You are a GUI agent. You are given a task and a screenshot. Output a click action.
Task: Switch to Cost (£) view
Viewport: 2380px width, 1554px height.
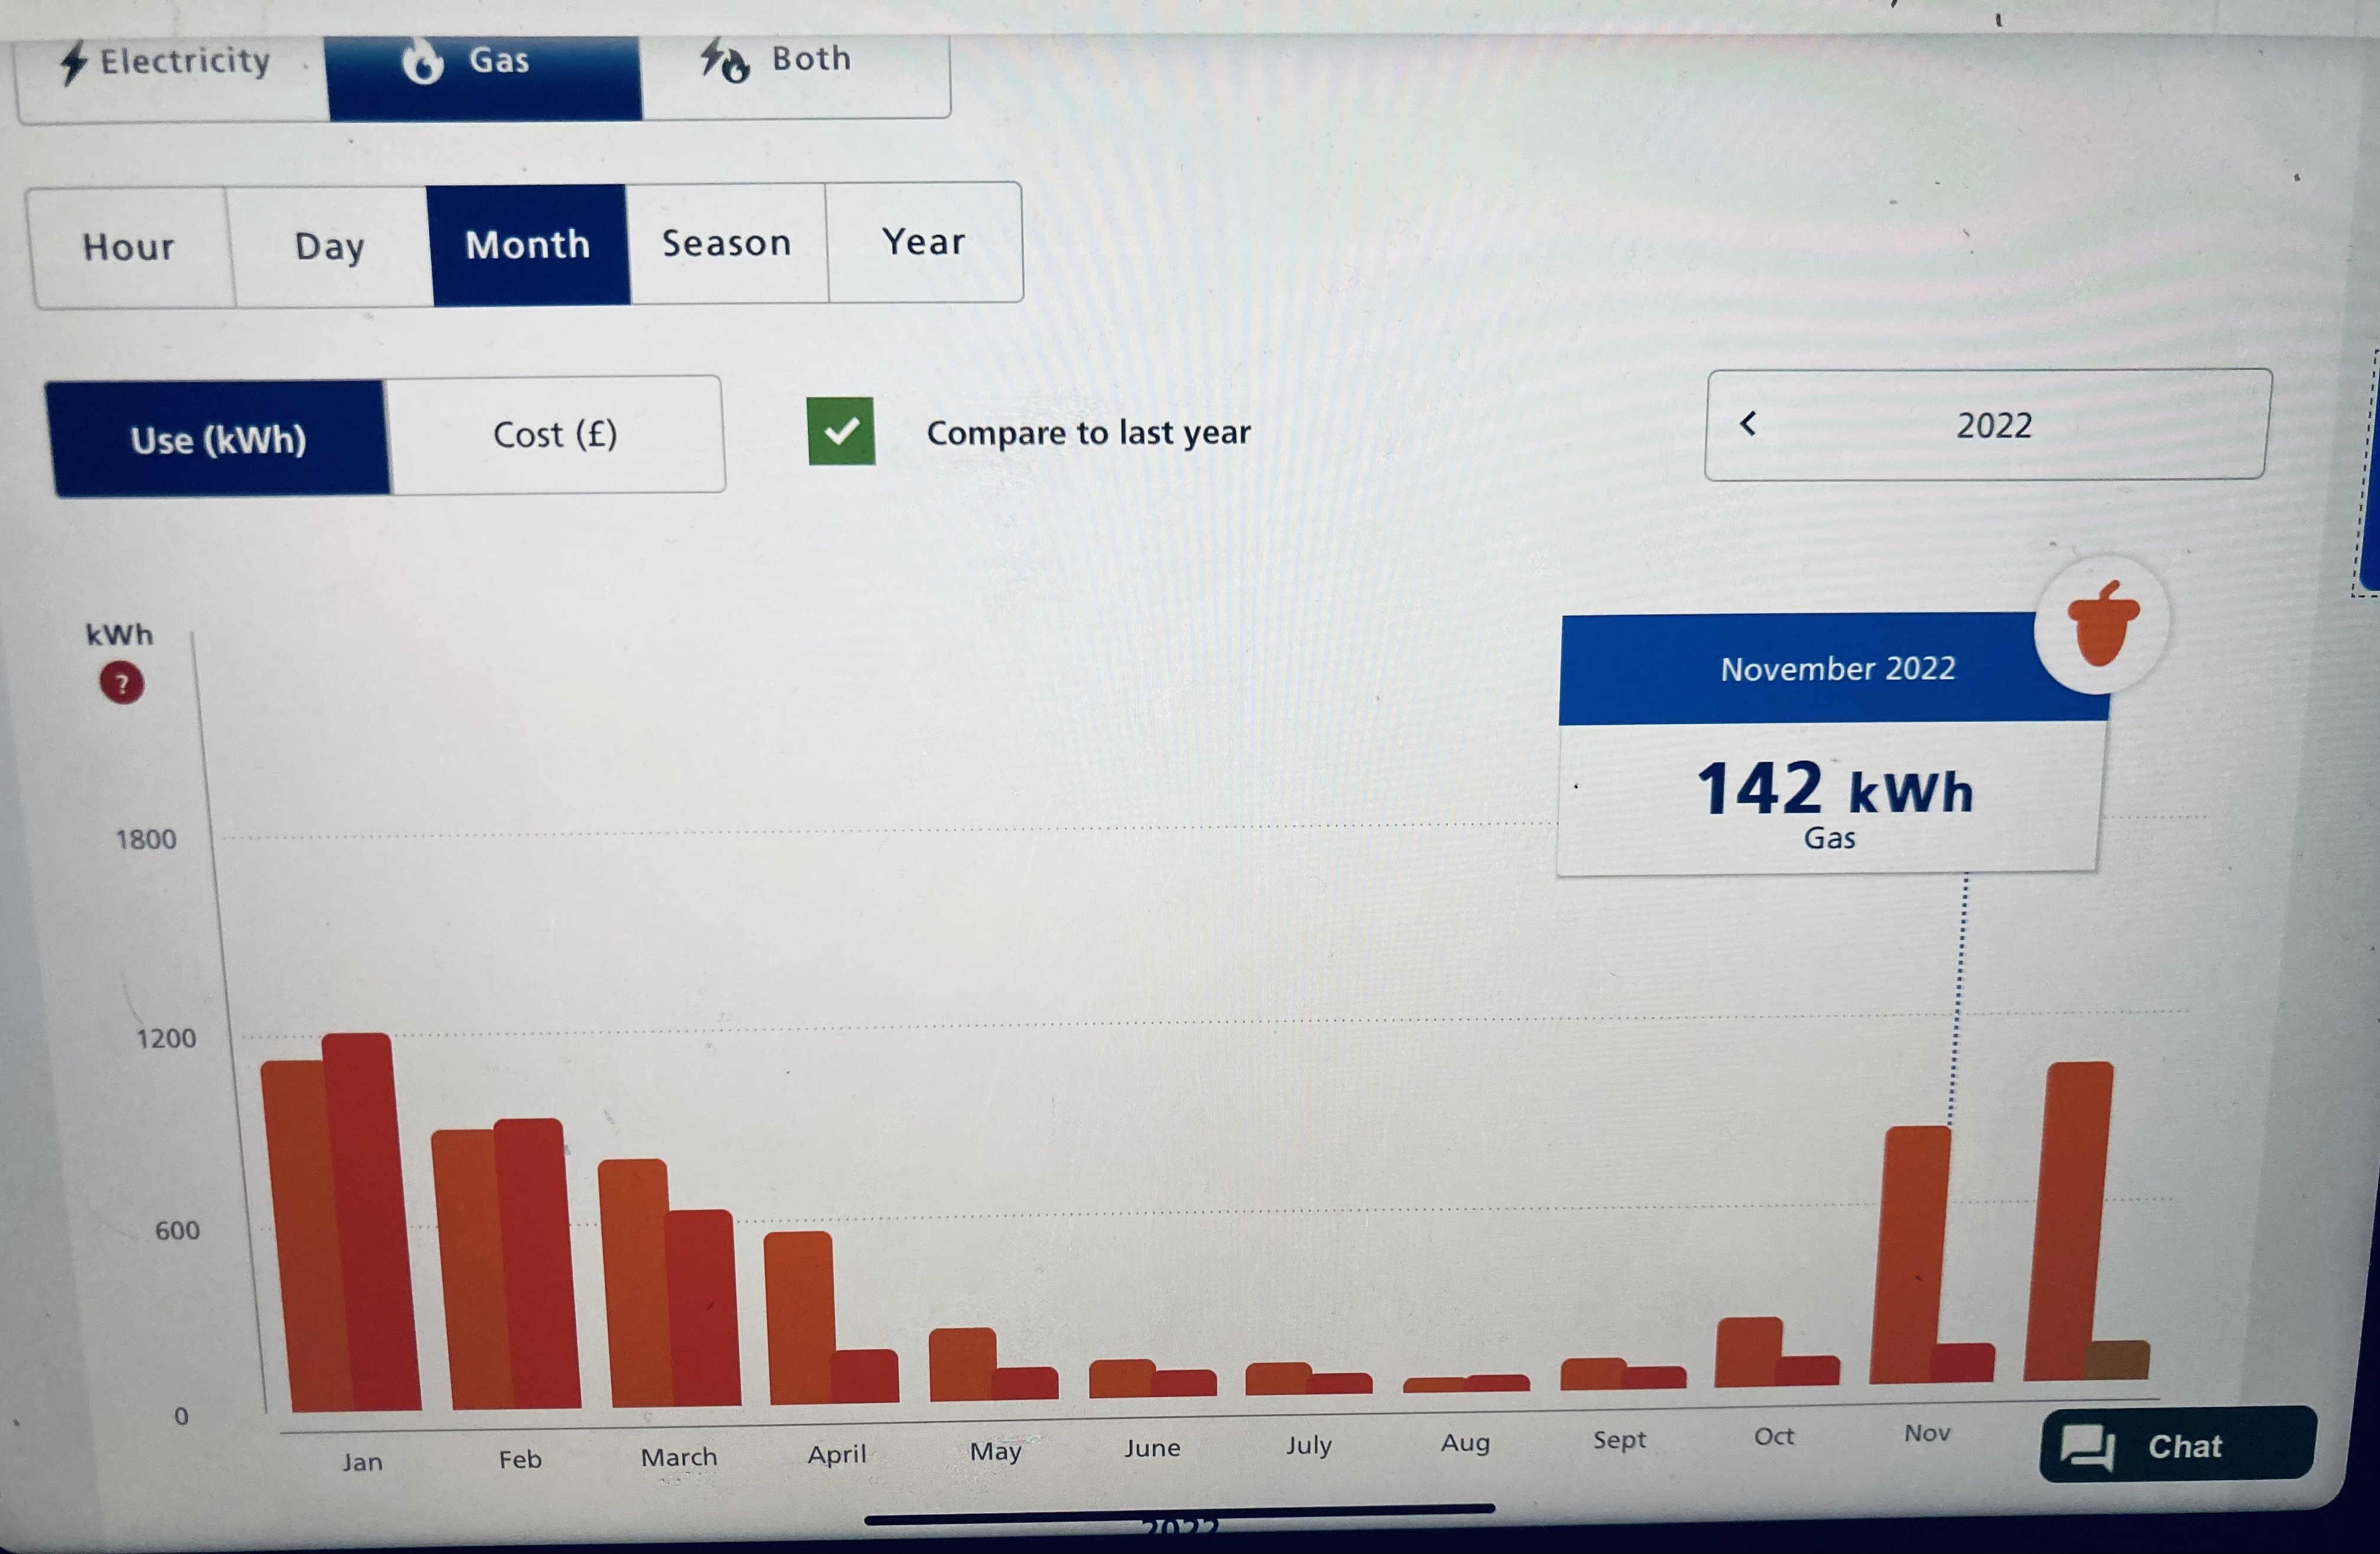pos(555,435)
